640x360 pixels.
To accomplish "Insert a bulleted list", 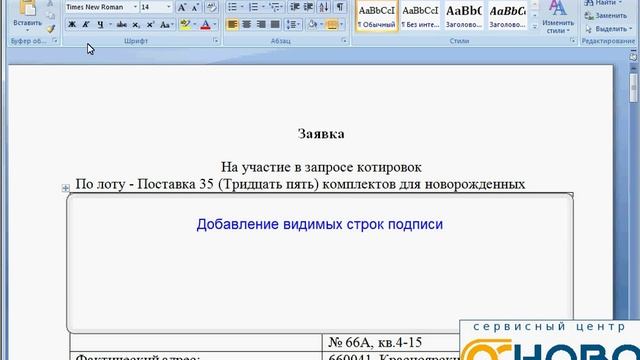I will pyautogui.click(x=232, y=7).
